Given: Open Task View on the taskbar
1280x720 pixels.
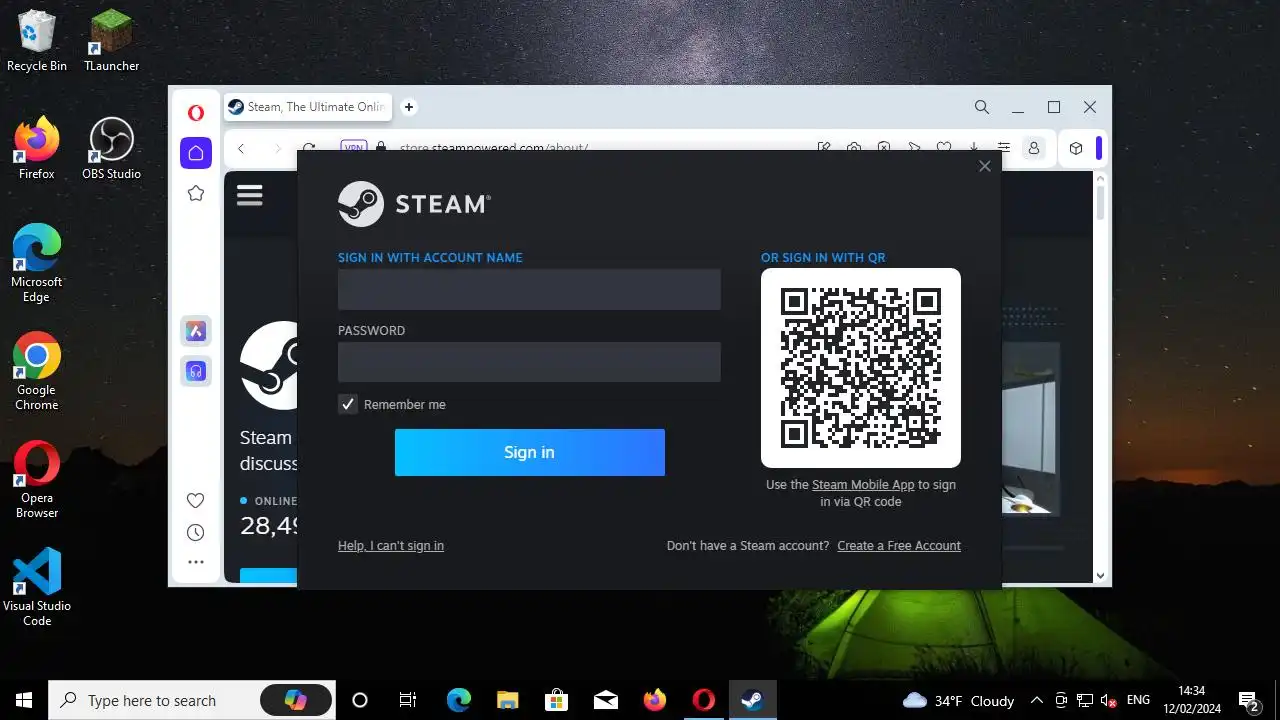Looking at the screenshot, I should pyautogui.click(x=408, y=700).
